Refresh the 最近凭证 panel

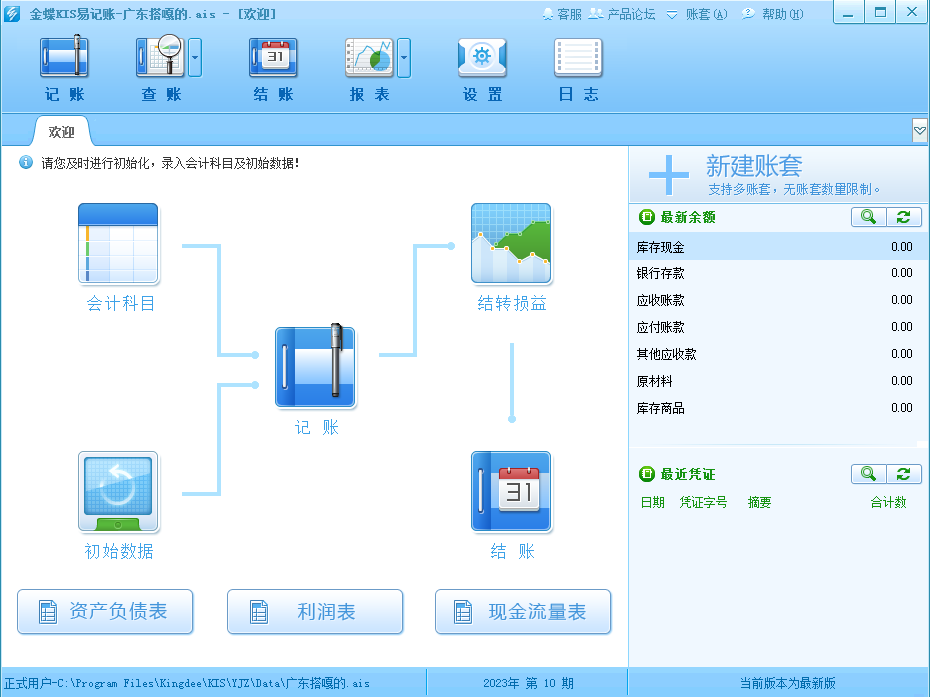tap(904, 474)
